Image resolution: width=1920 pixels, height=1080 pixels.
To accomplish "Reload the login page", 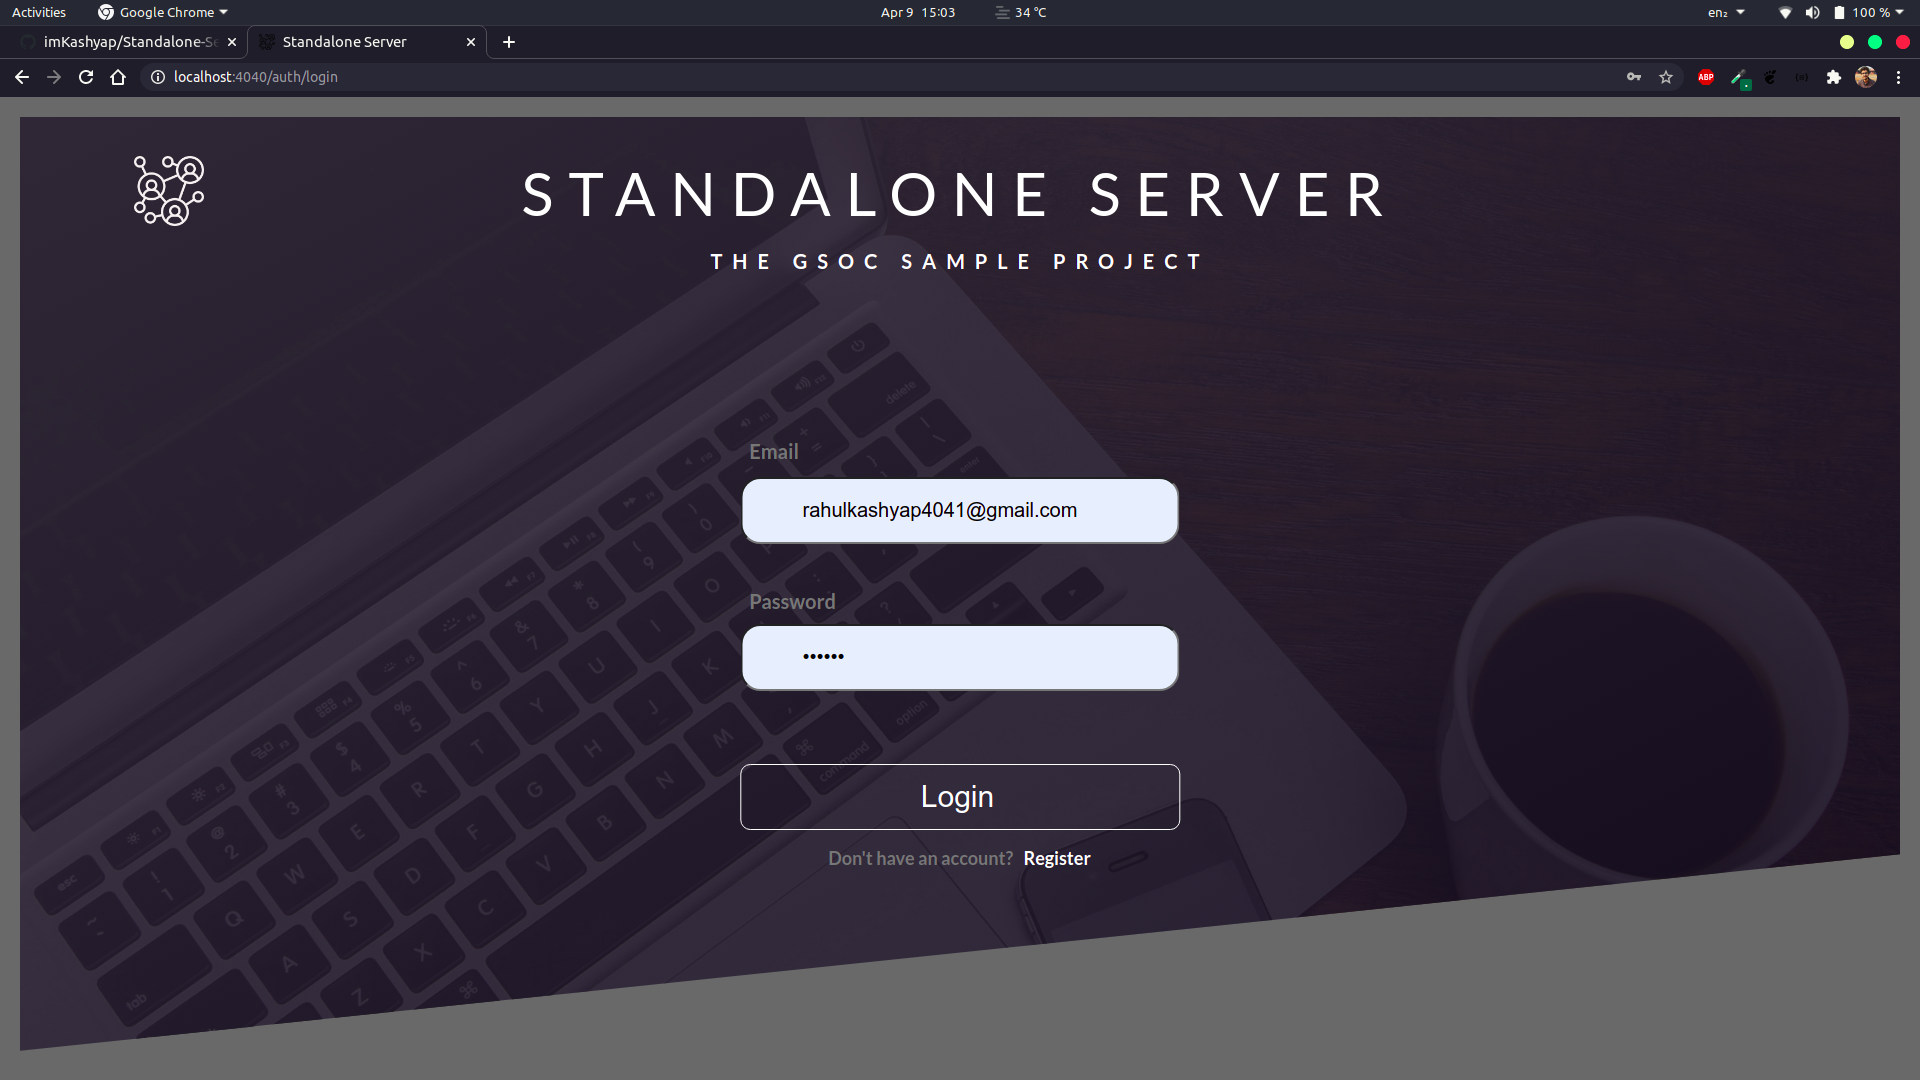I will click(86, 77).
